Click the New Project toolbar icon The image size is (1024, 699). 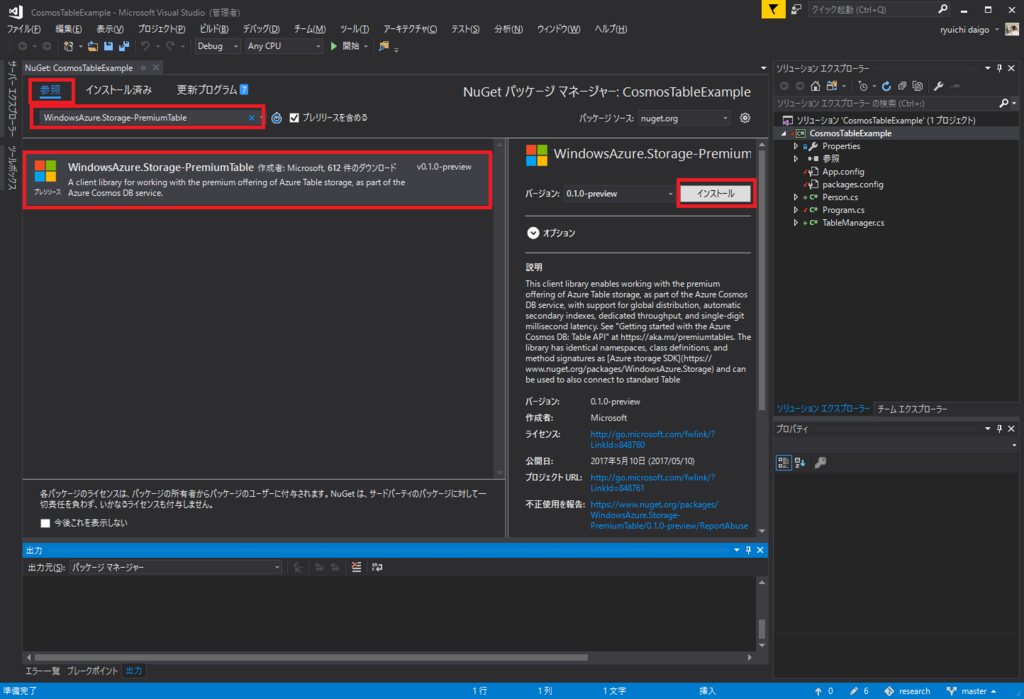pyautogui.click(x=68, y=46)
